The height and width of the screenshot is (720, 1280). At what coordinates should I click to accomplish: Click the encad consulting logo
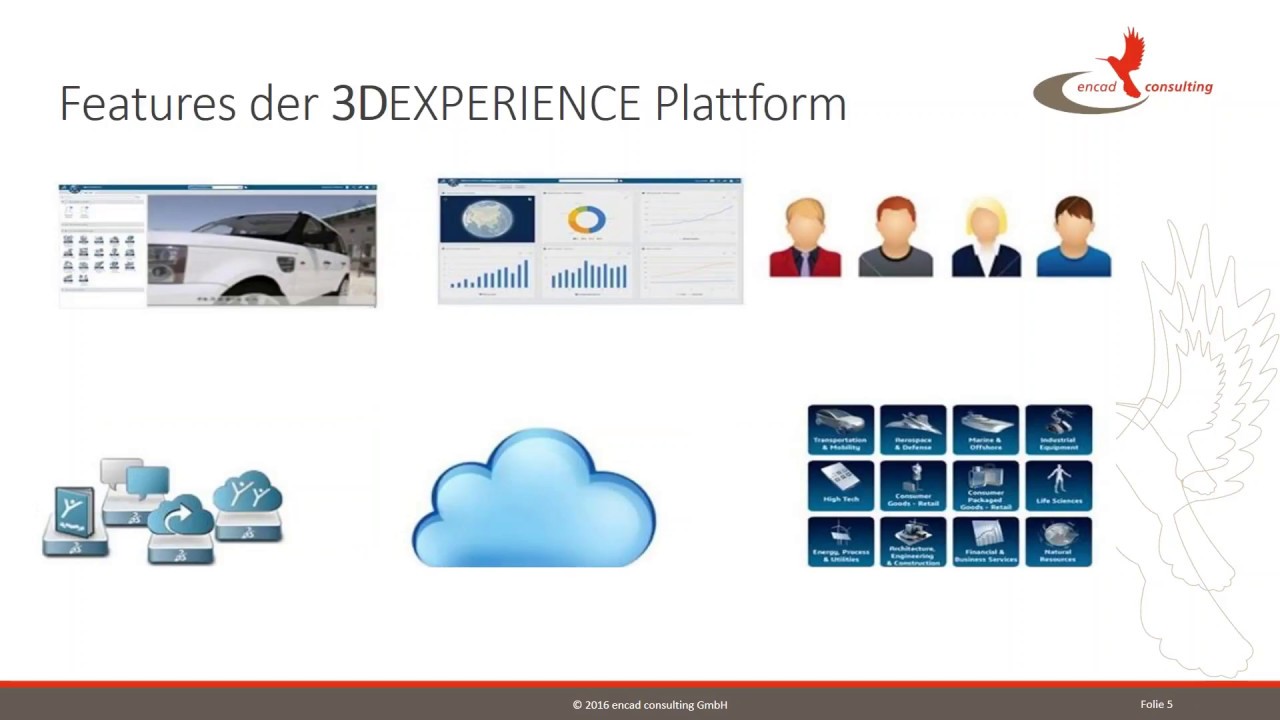coord(1122,71)
